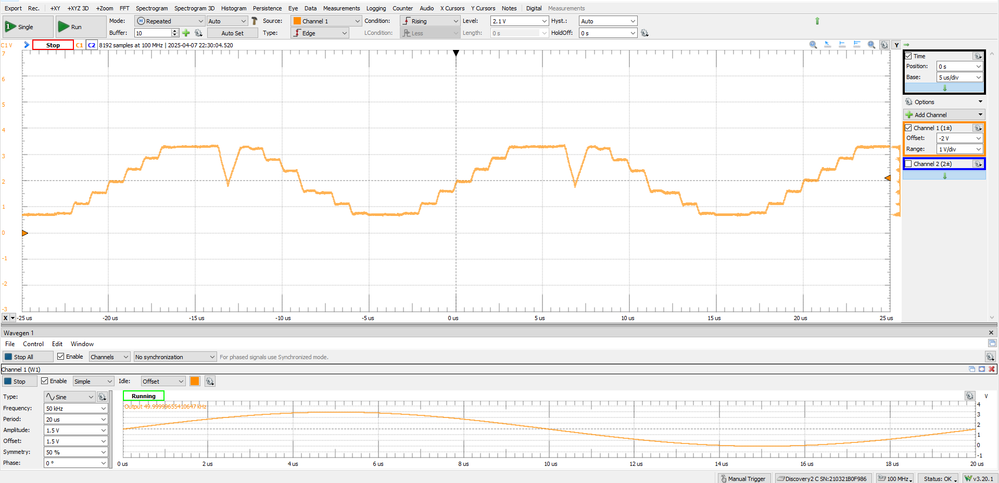The height and width of the screenshot is (483, 999).
Task: Click the Discovery2 device status button
Action: [x=824, y=478]
